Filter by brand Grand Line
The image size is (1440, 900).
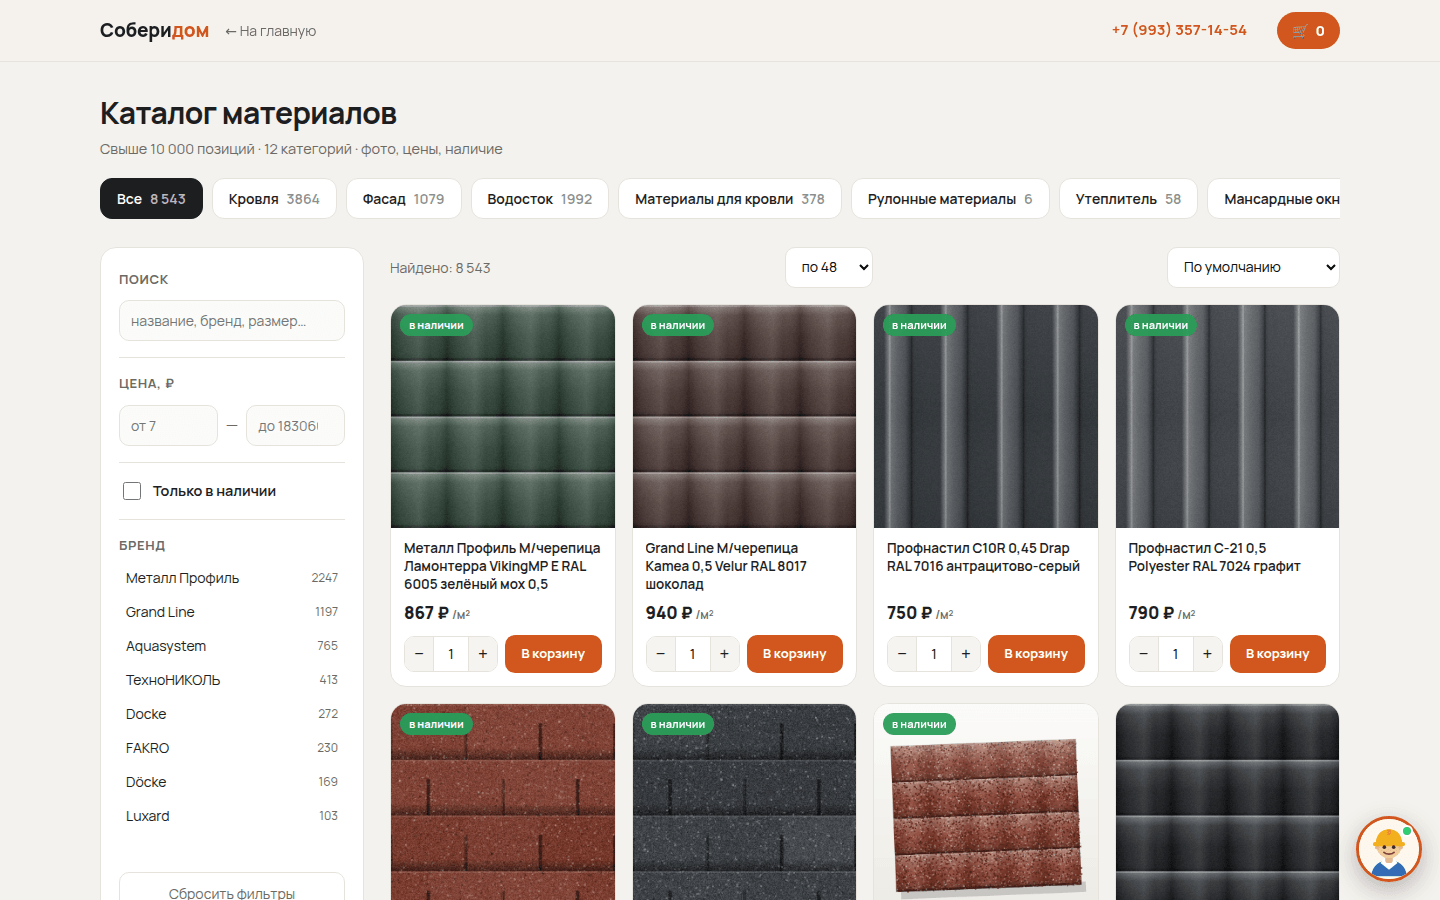point(232,612)
